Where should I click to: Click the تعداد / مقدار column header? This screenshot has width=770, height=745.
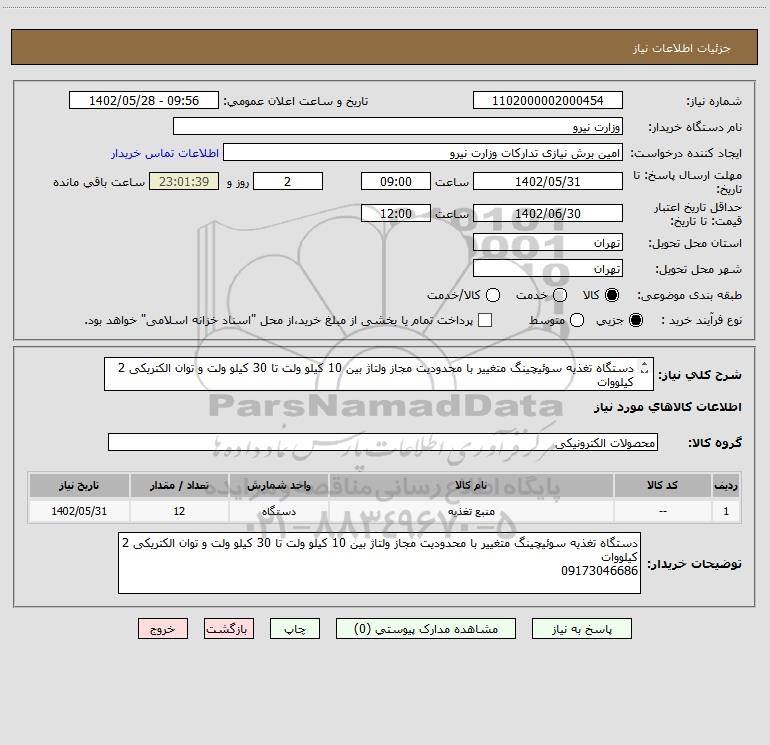[x=179, y=485]
